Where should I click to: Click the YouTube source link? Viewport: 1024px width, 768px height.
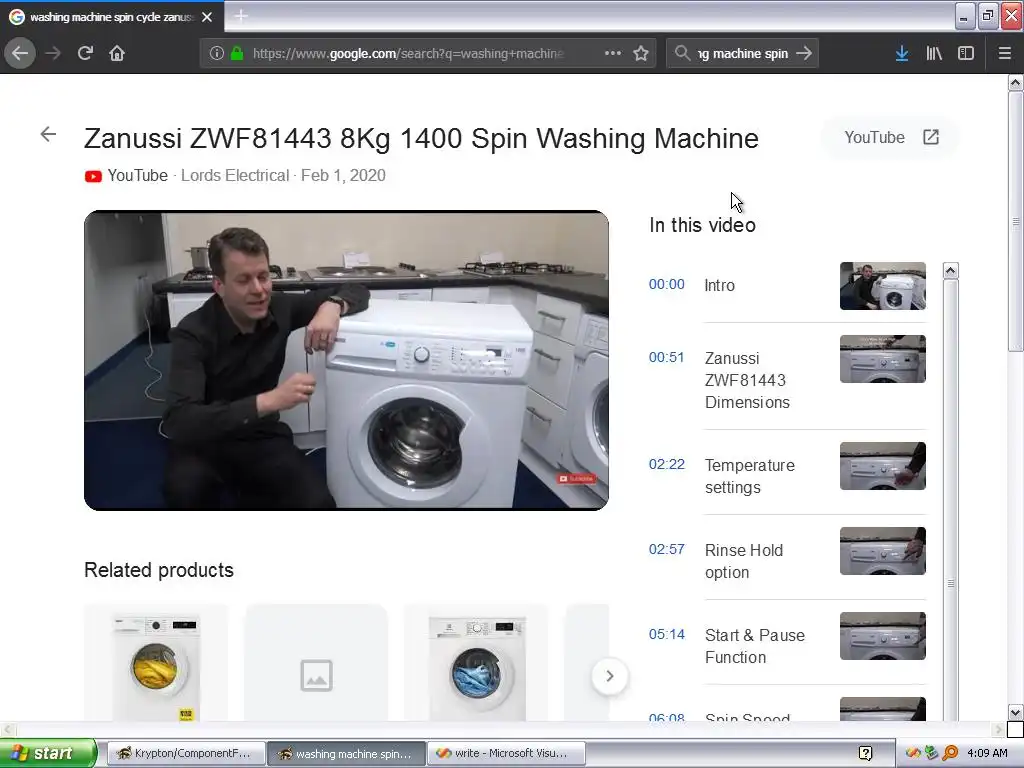coord(137,176)
